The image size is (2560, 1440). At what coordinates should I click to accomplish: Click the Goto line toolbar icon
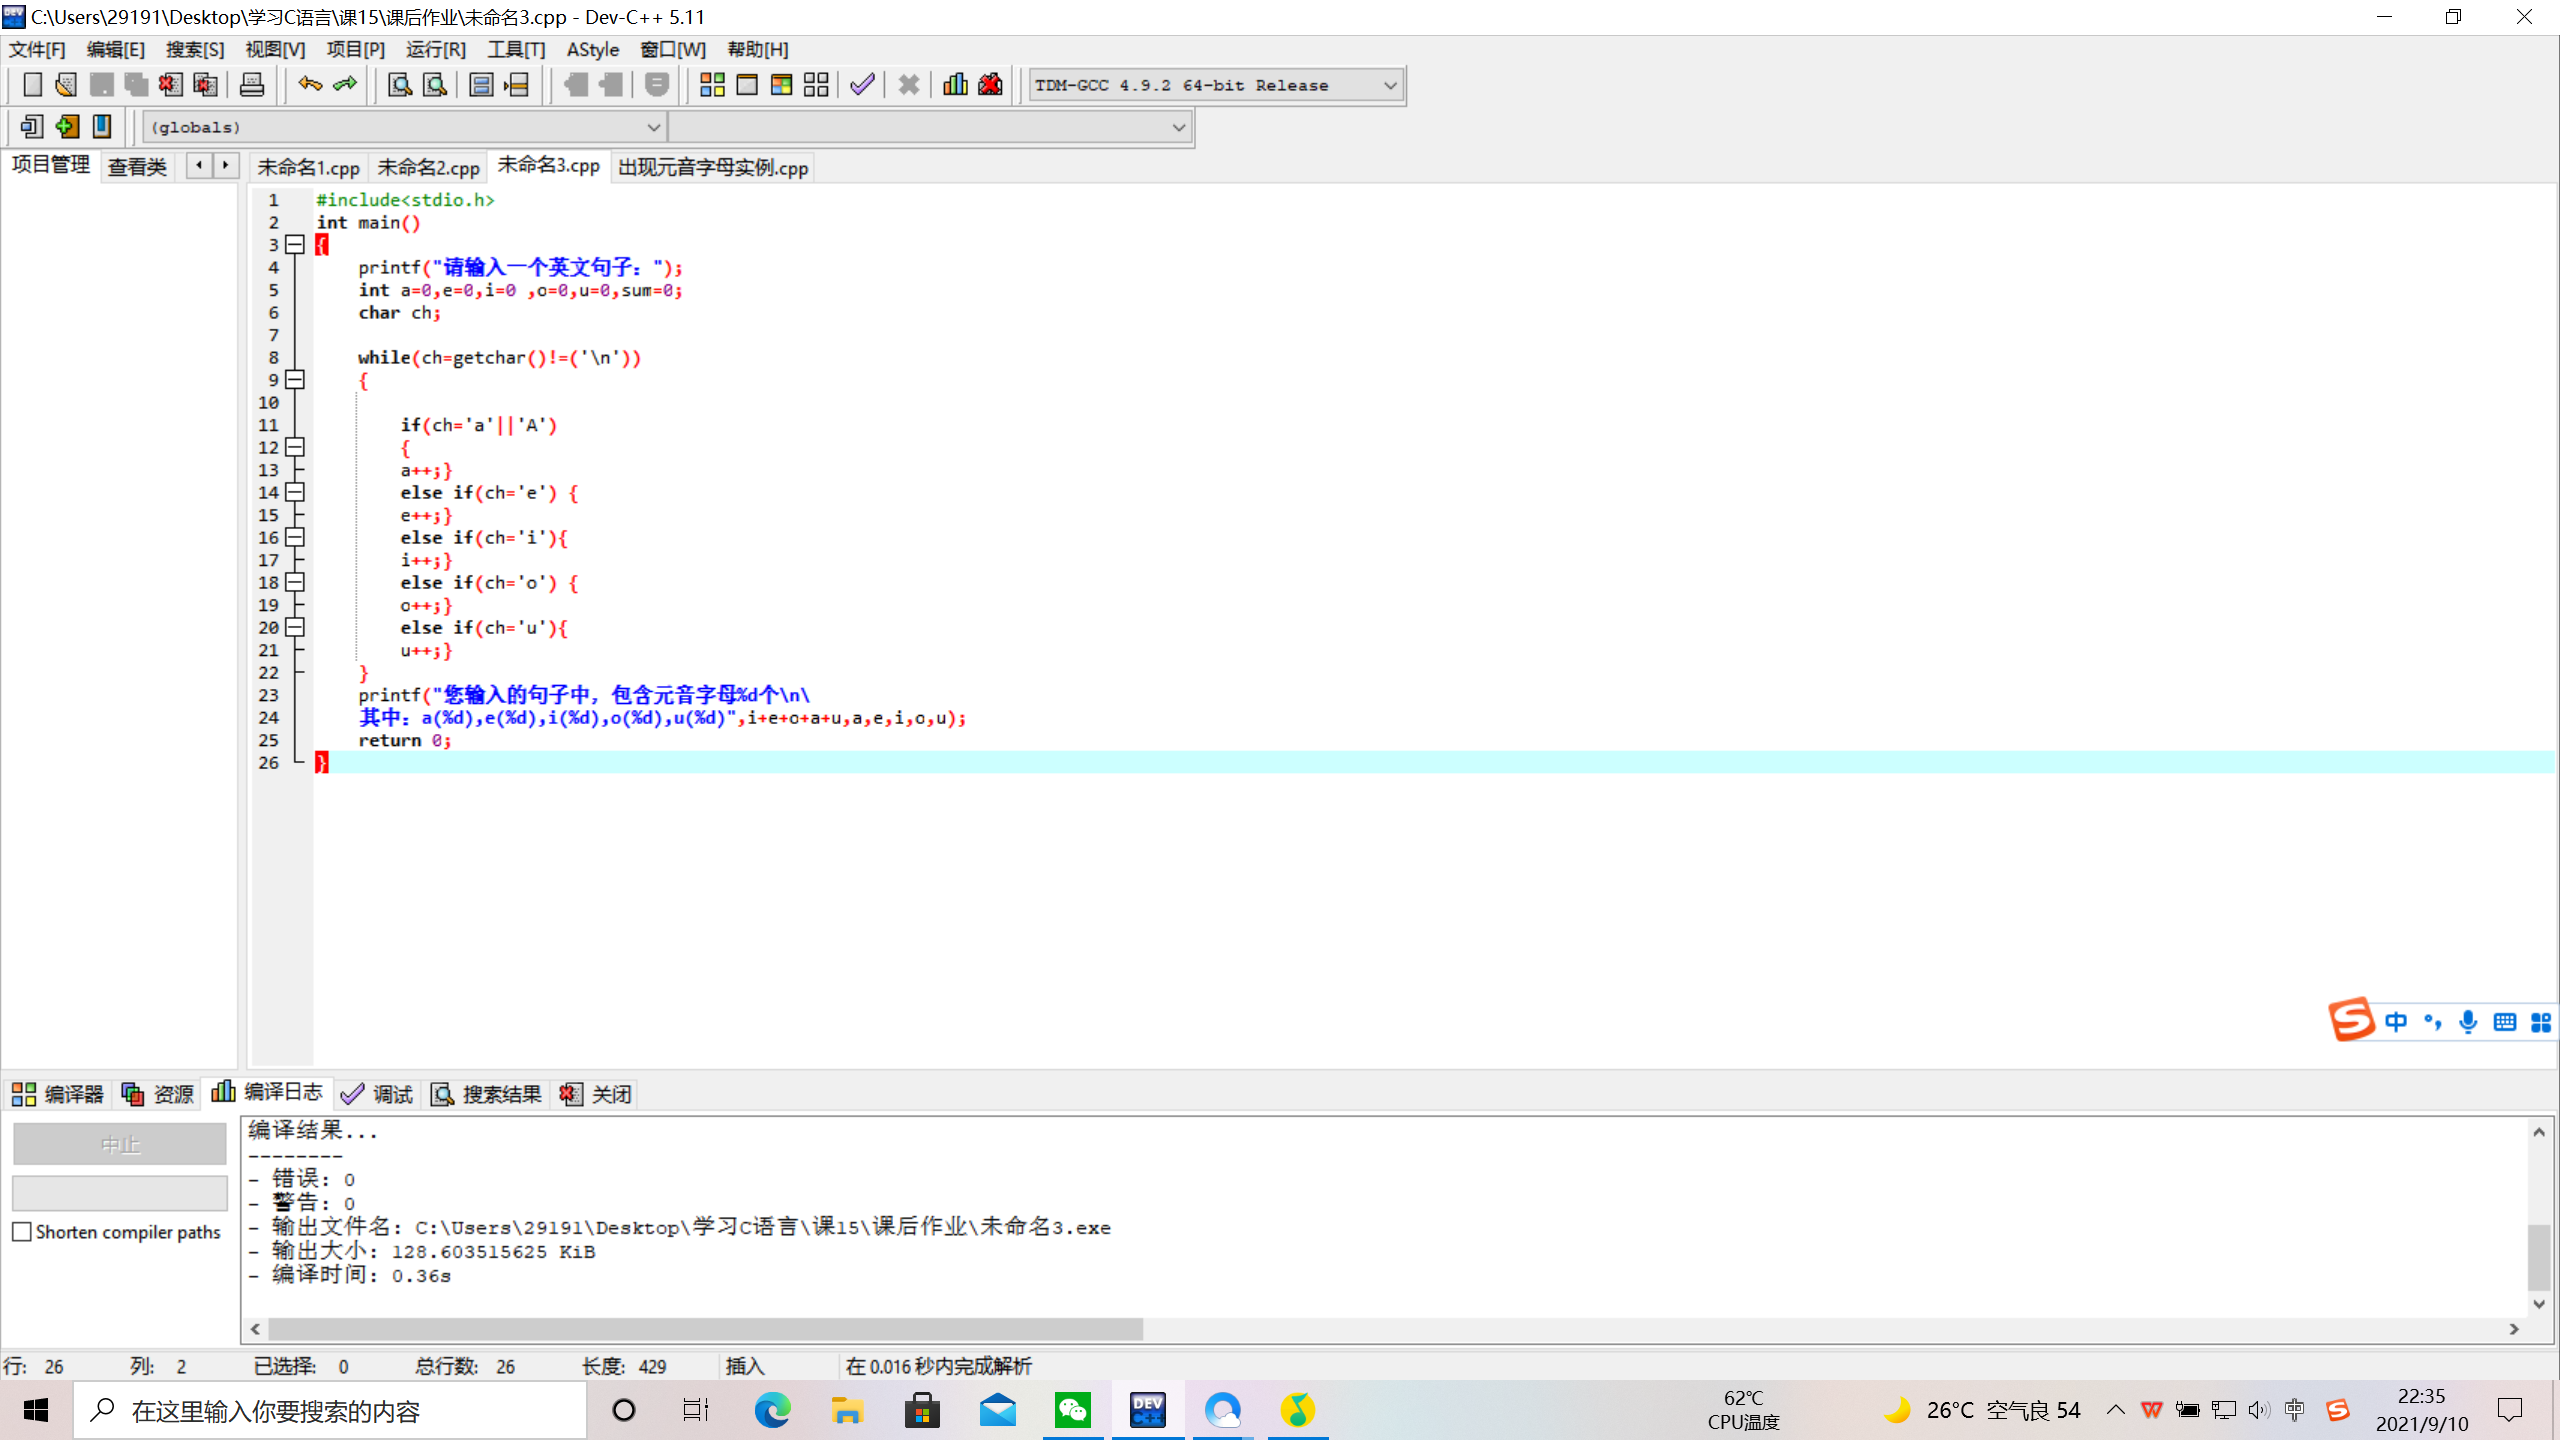click(516, 85)
